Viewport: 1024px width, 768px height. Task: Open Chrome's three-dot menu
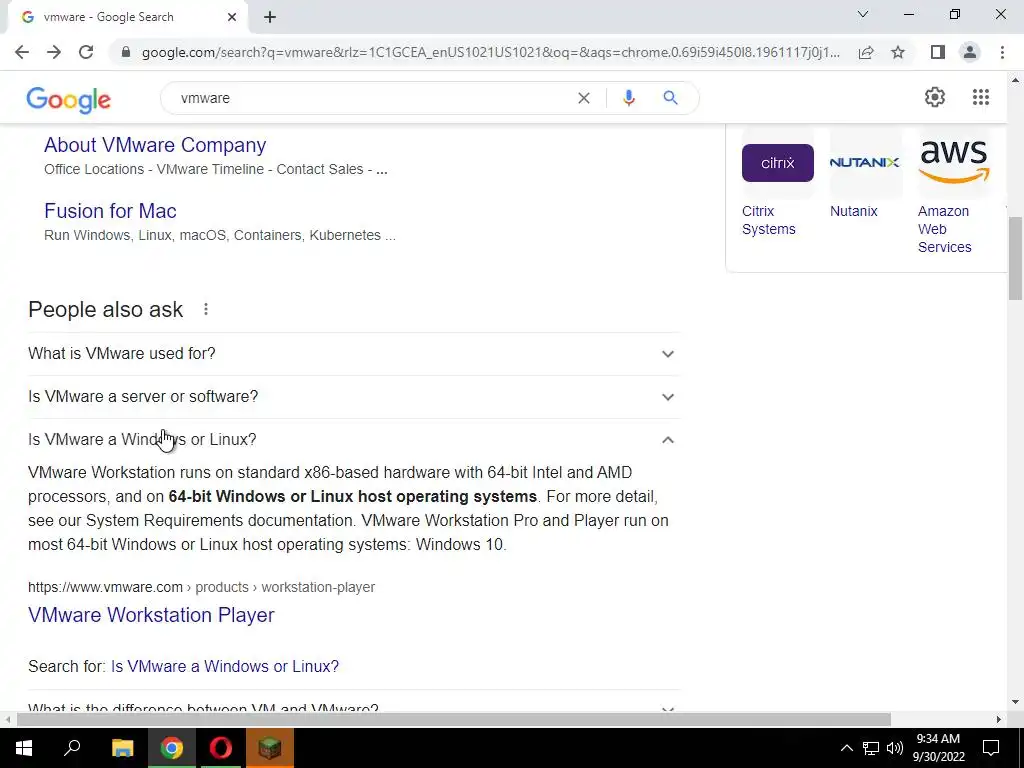(1002, 52)
